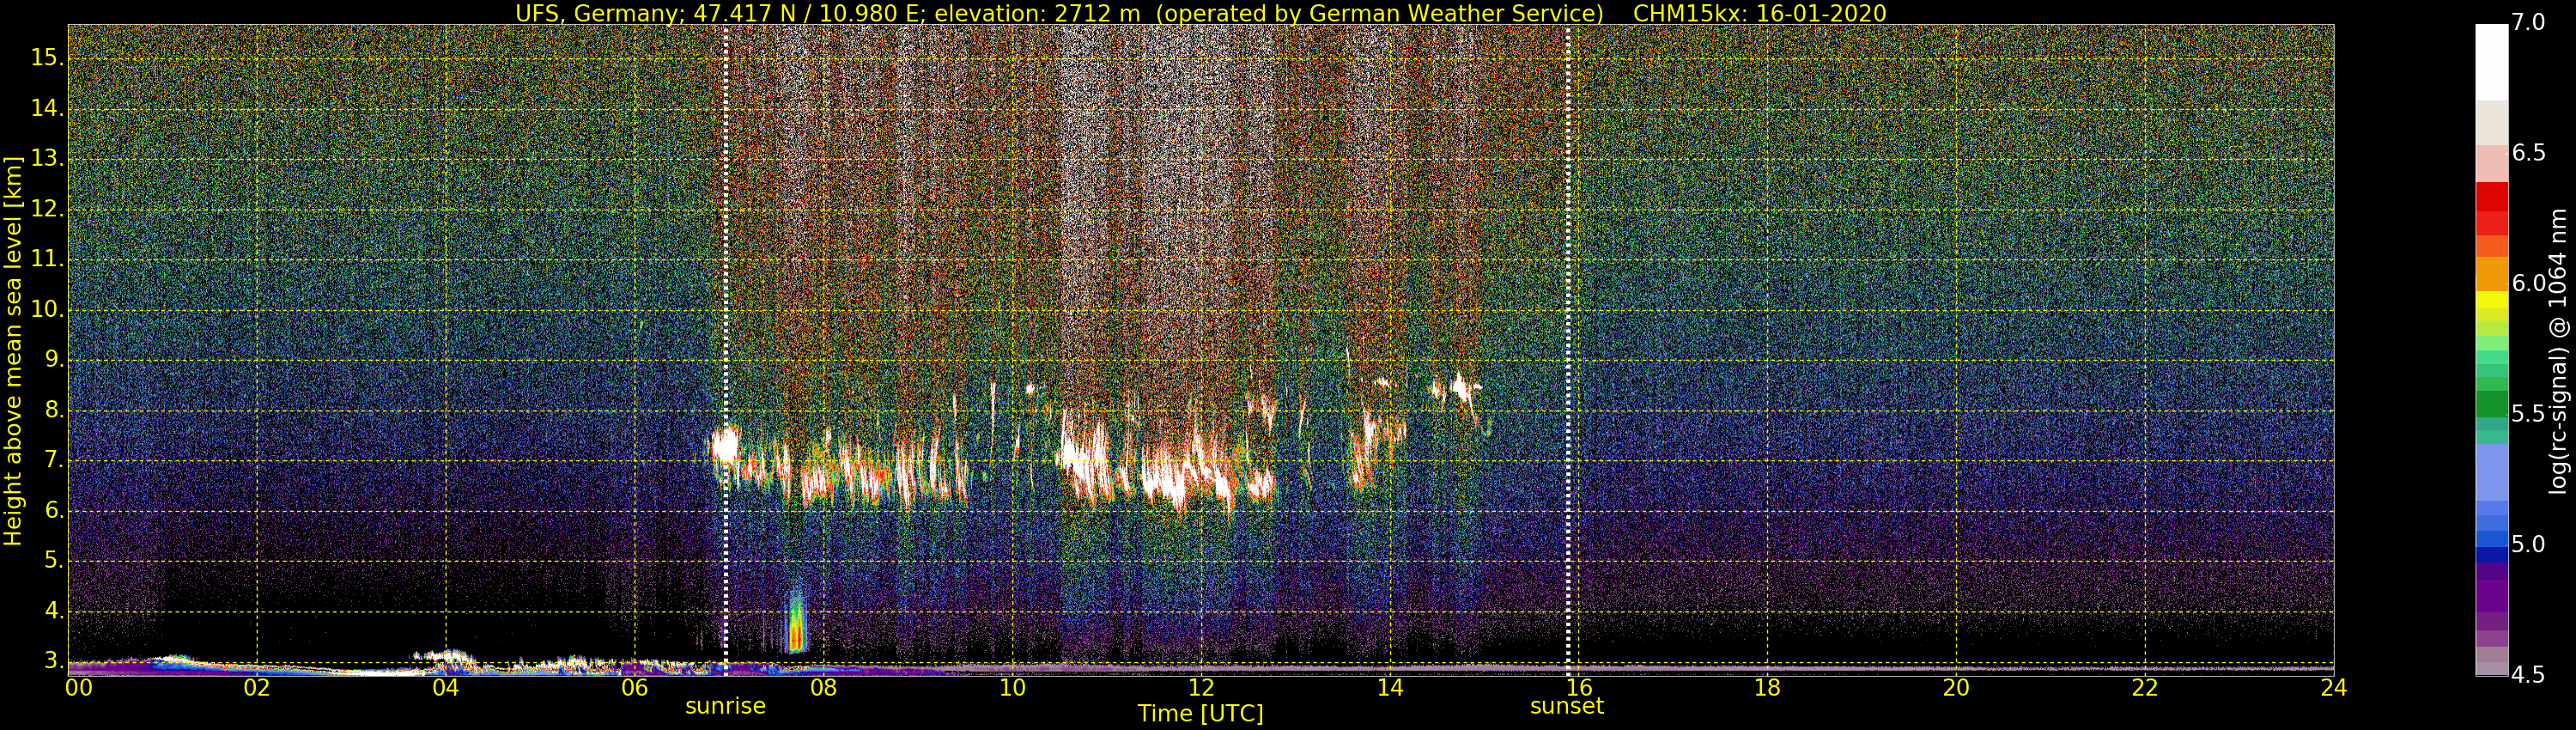Click the '02' time axis tick label

pos(257,687)
